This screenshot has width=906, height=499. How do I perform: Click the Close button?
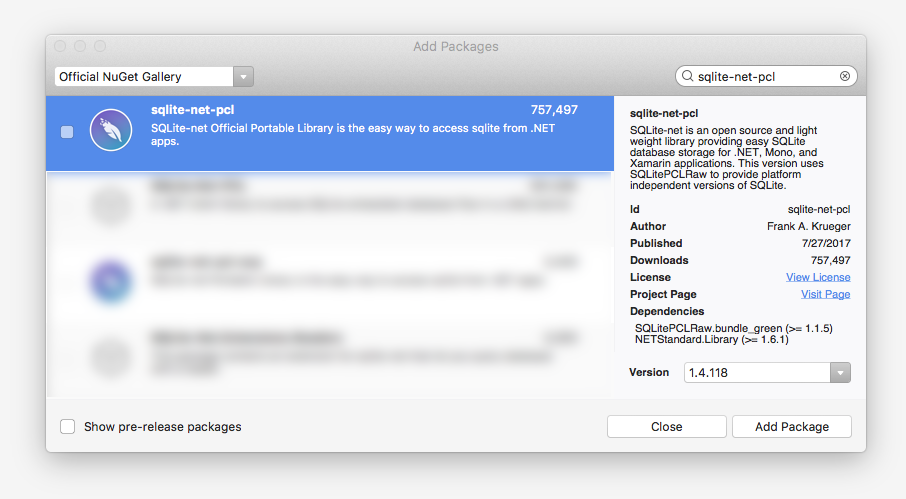click(x=666, y=427)
